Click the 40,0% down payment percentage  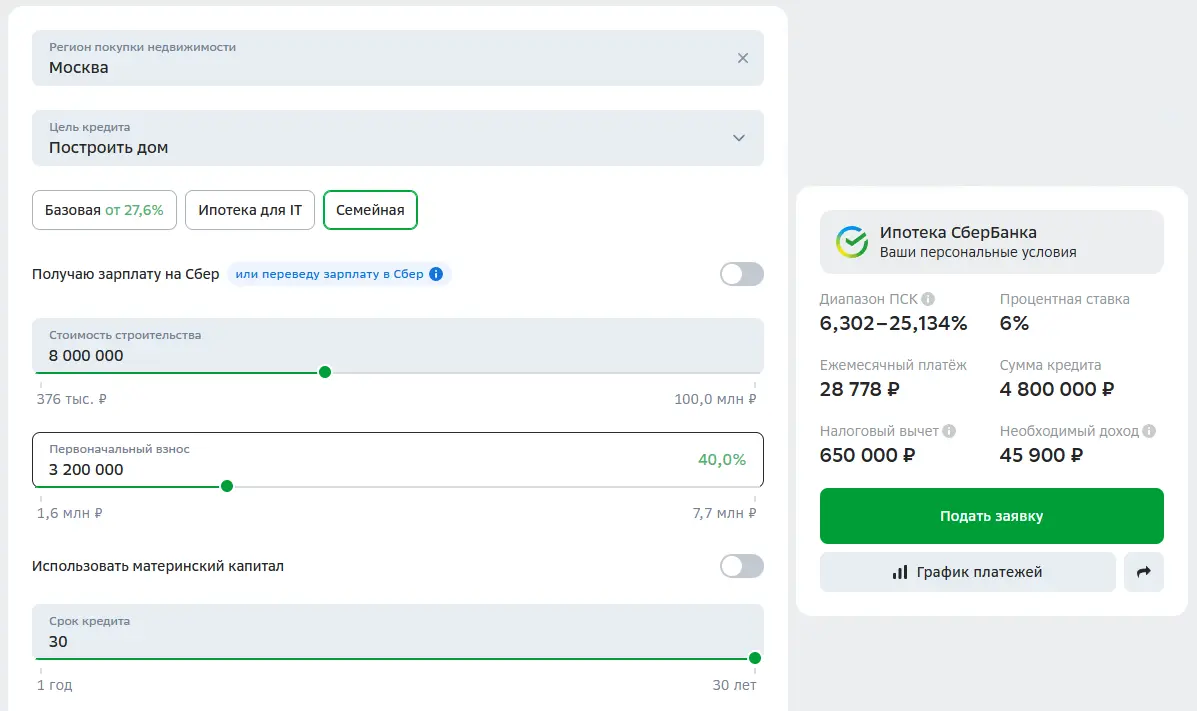721,460
